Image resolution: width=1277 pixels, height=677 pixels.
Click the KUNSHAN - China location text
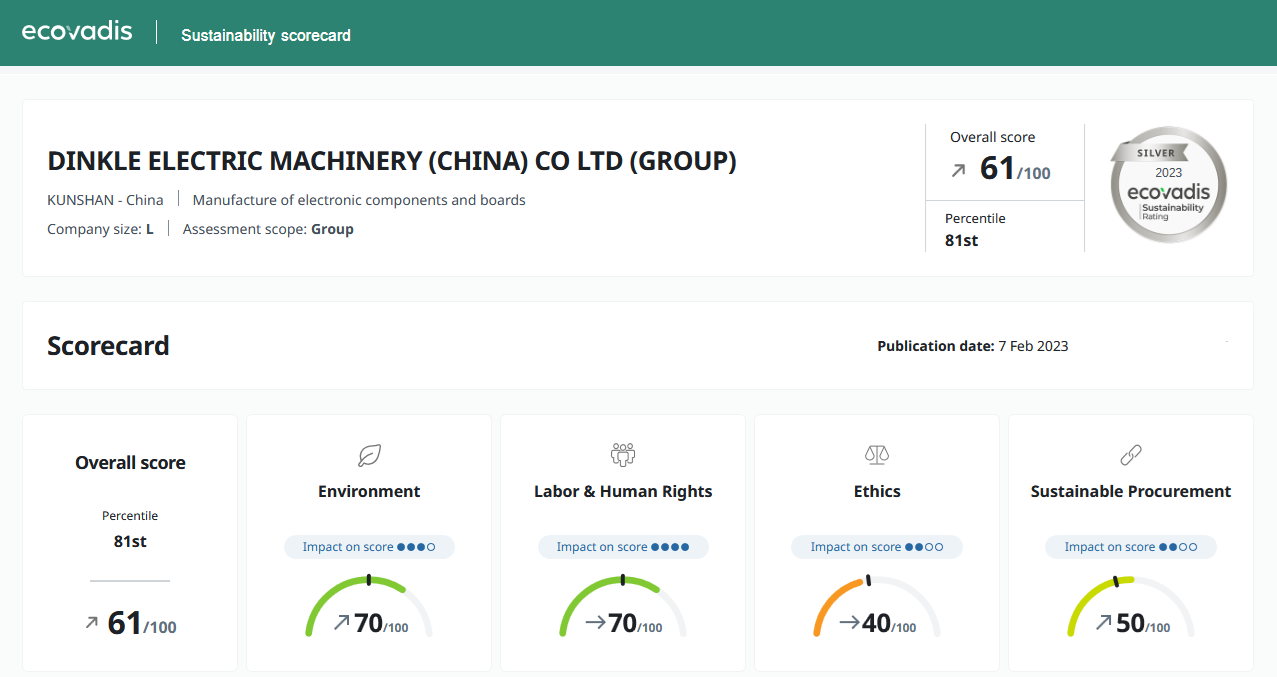tap(105, 200)
